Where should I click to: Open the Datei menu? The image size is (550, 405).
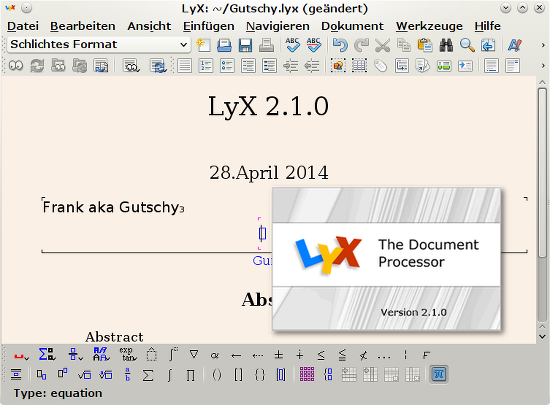click(x=23, y=26)
